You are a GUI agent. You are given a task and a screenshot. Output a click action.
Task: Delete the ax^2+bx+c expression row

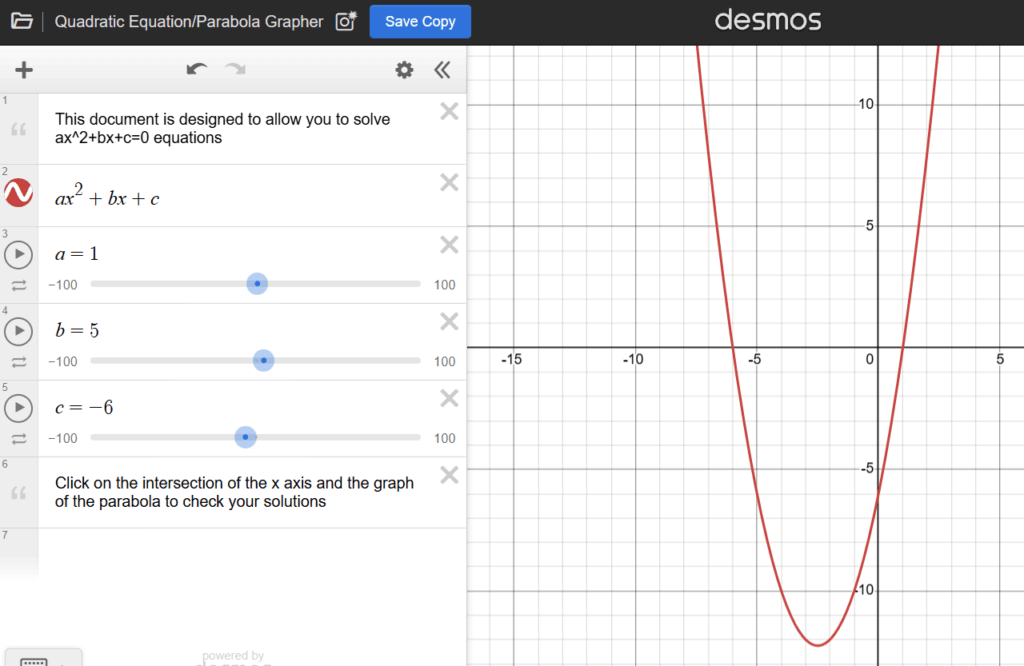tap(449, 182)
